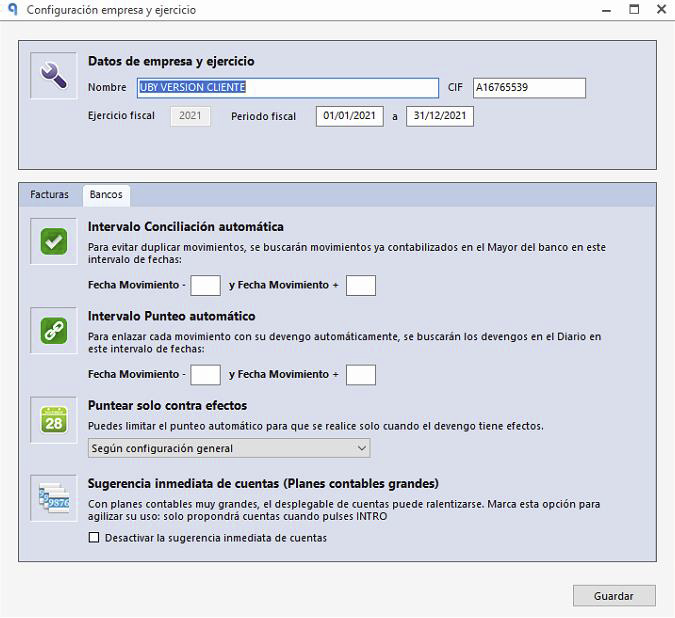
Task: Click Punteo automático Fecha Movimiento minus field
Action: tap(205, 374)
